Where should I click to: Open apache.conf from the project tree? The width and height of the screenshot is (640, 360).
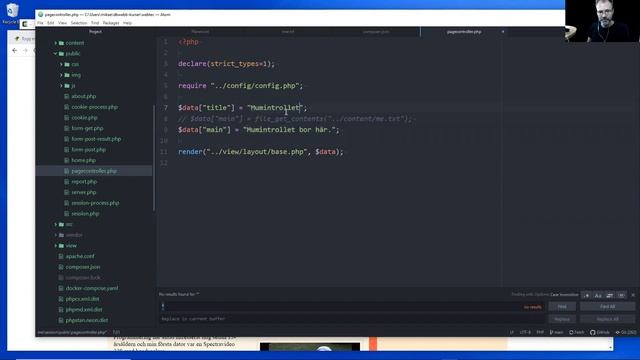coord(80,256)
